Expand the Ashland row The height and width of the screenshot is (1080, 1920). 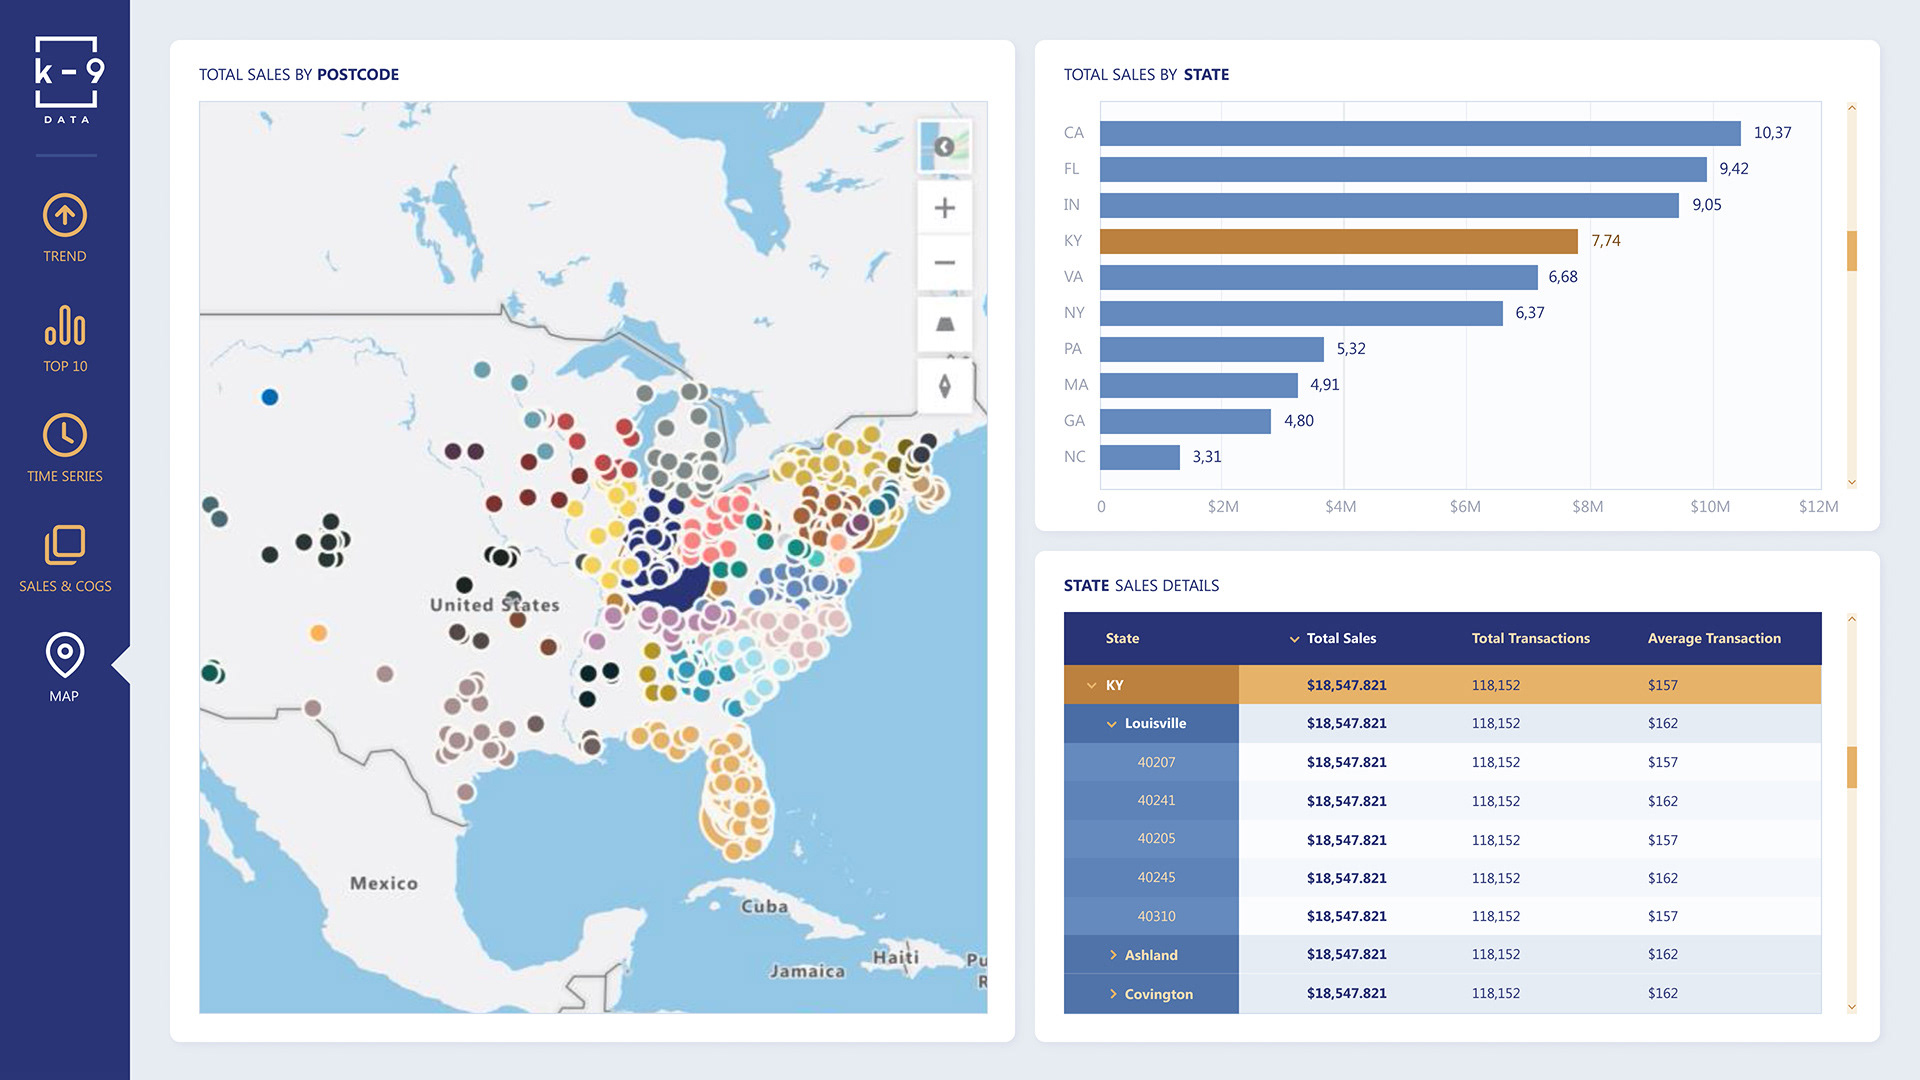[x=1112, y=955]
